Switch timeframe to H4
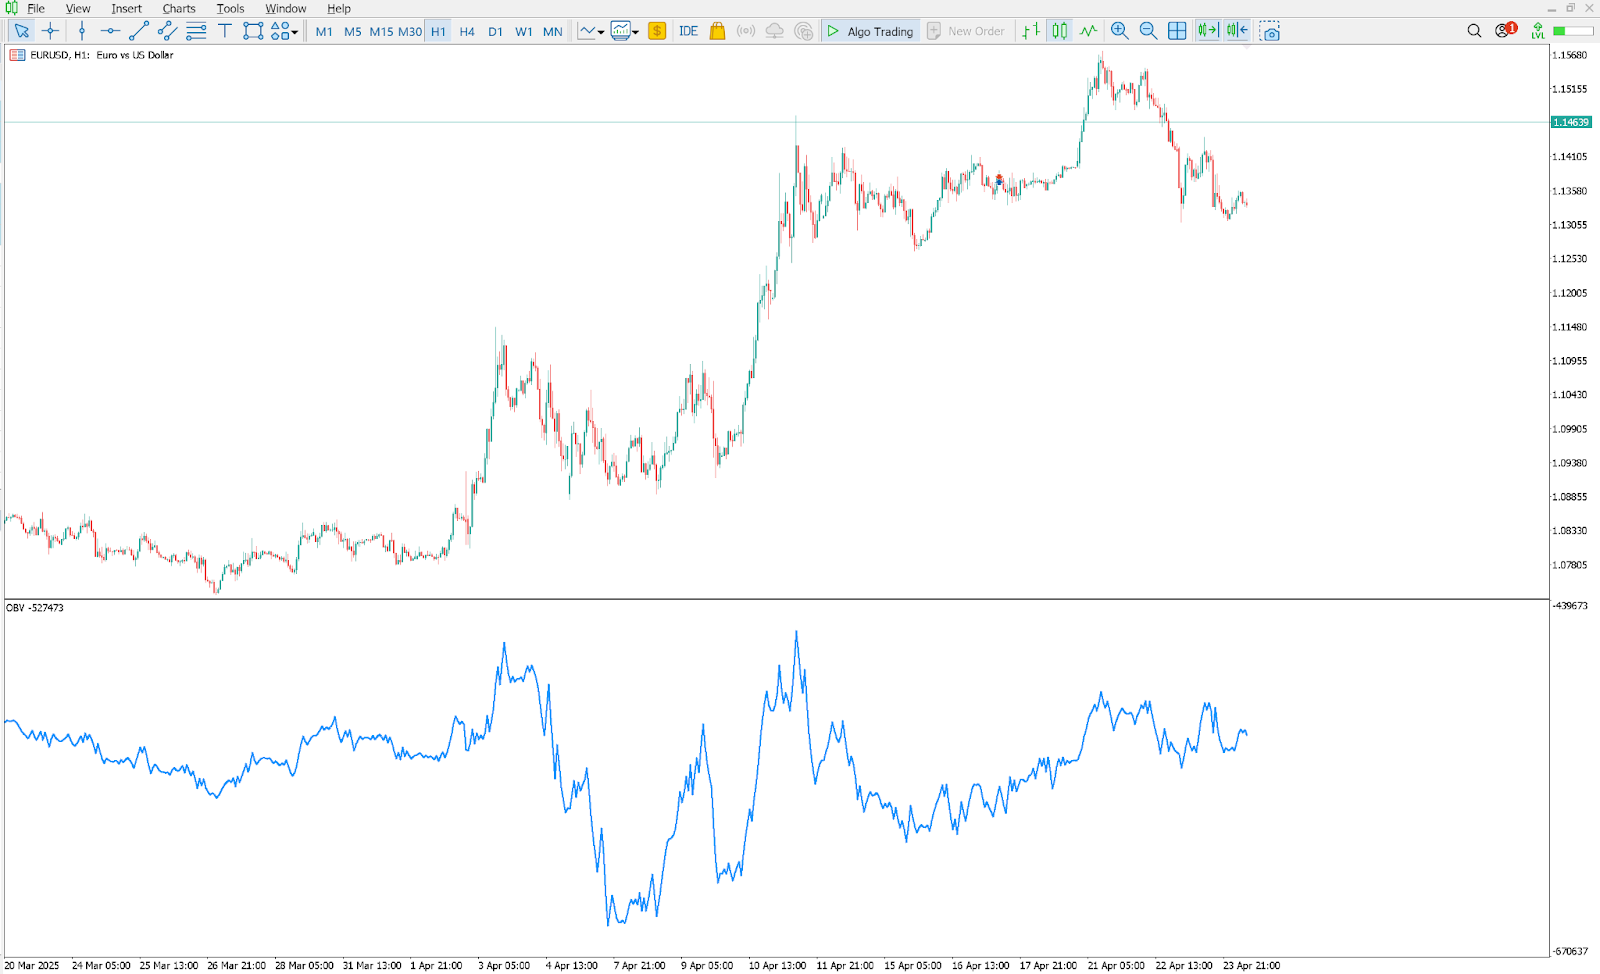Image resolution: width=1600 pixels, height=974 pixels. [467, 31]
